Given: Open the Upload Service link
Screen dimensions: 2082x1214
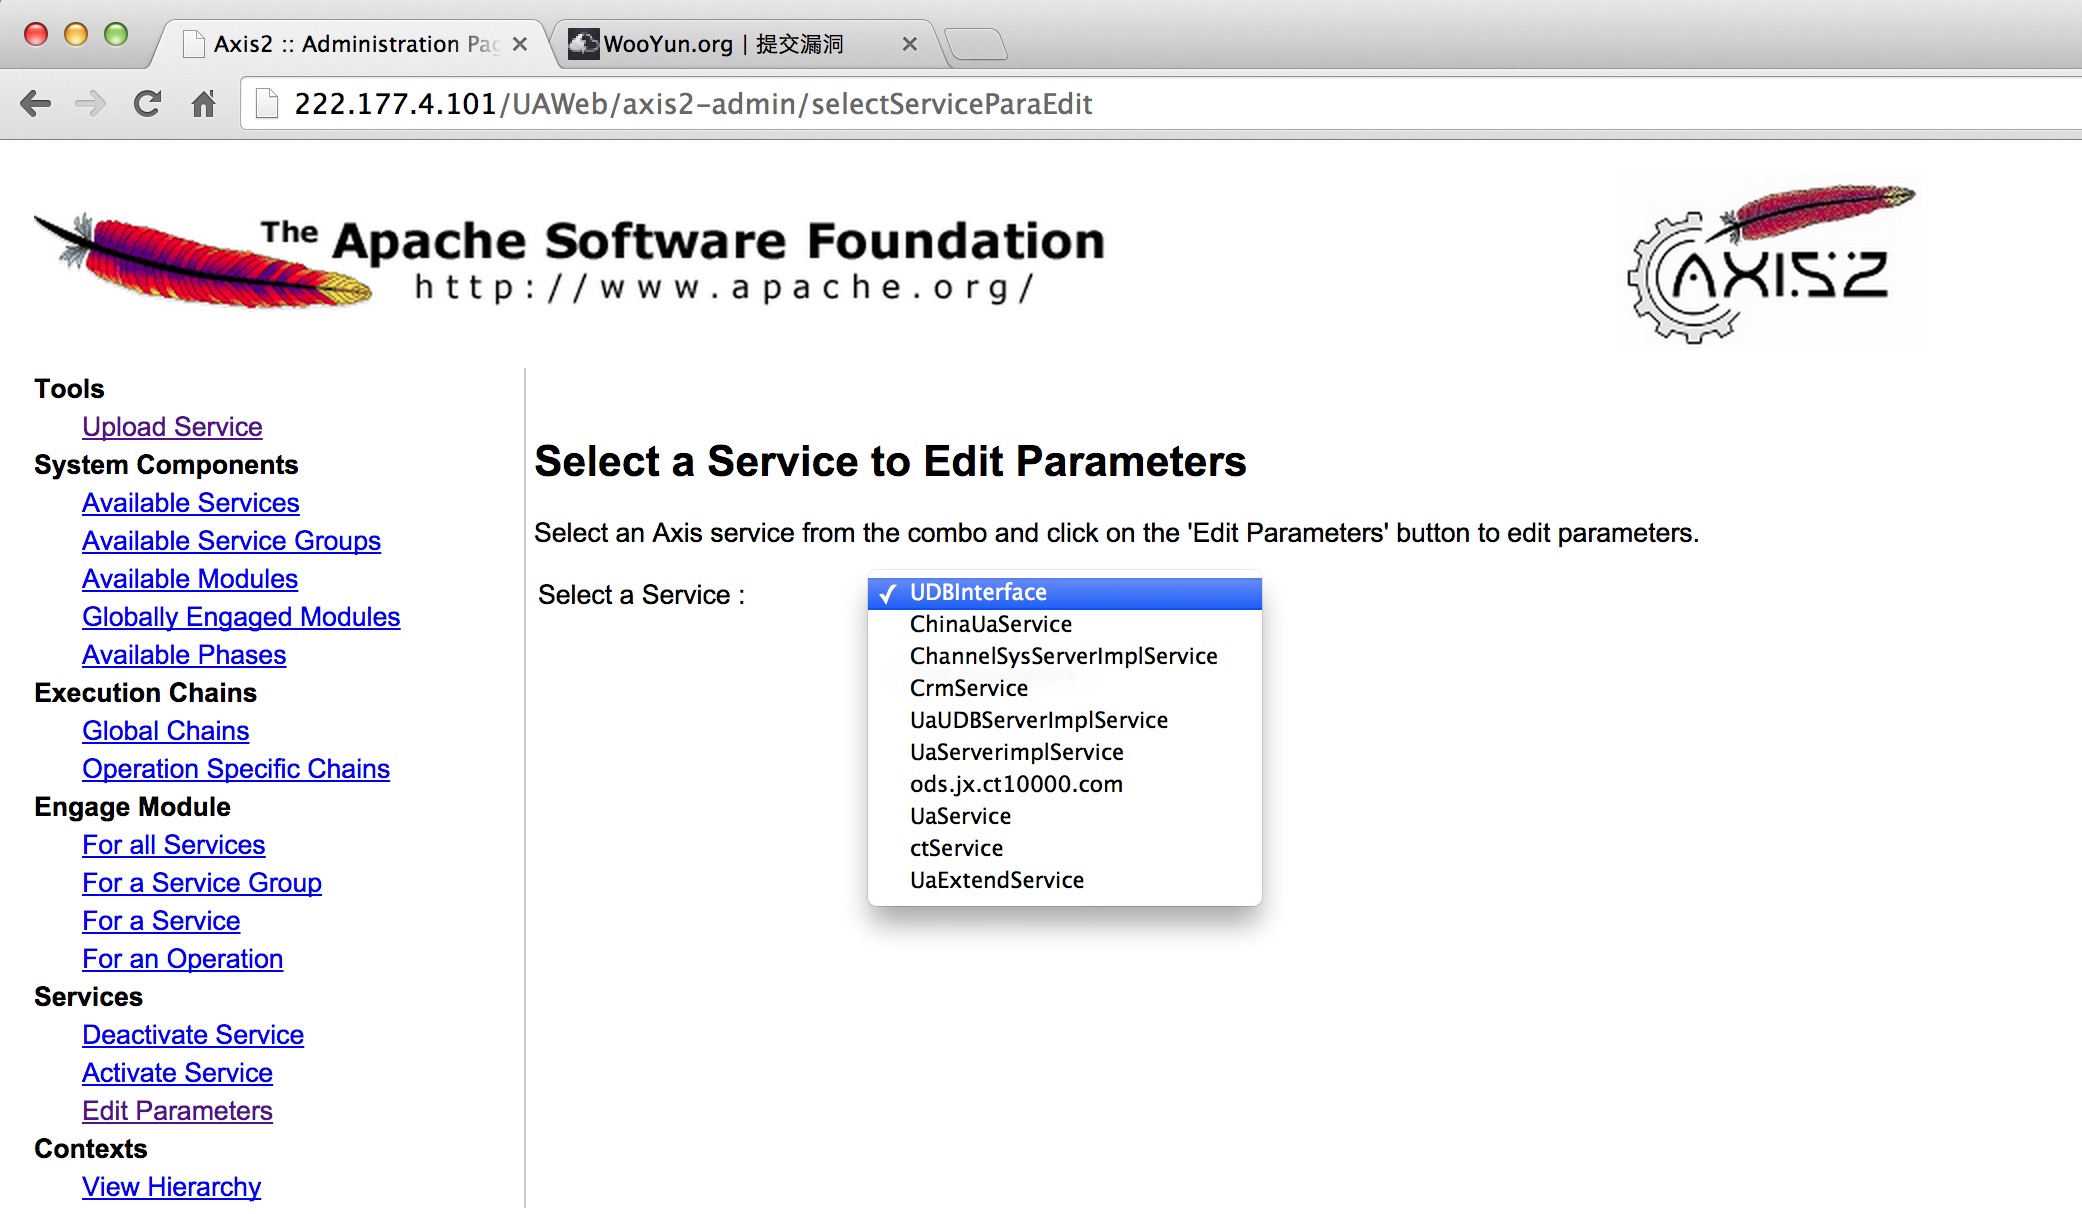Looking at the screenshot, I should (x=172, y=427).
